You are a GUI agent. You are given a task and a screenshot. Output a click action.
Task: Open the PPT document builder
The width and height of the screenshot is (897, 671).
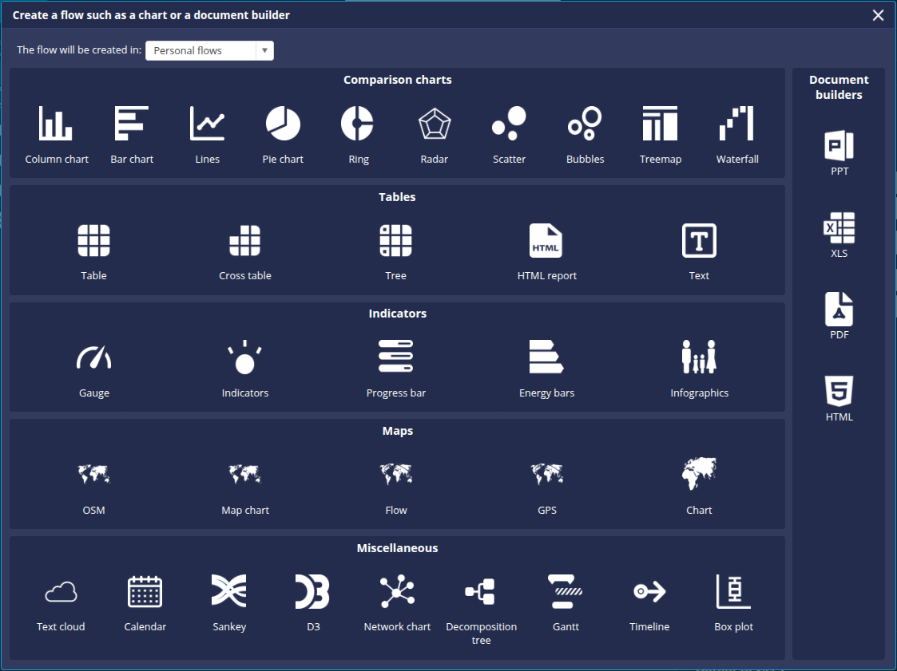click(x=839, y=146)
